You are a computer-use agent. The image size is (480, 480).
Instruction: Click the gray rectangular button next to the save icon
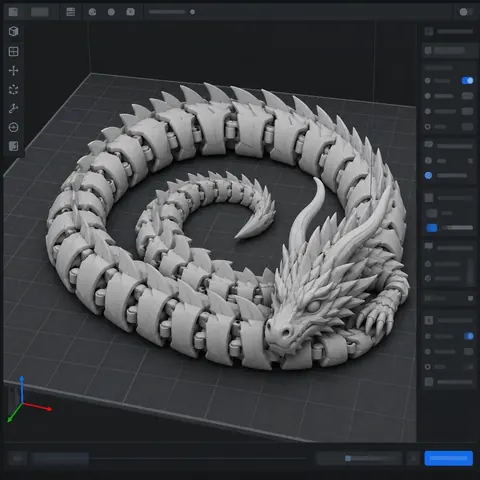pyautogui.click(x=40, y=12)
